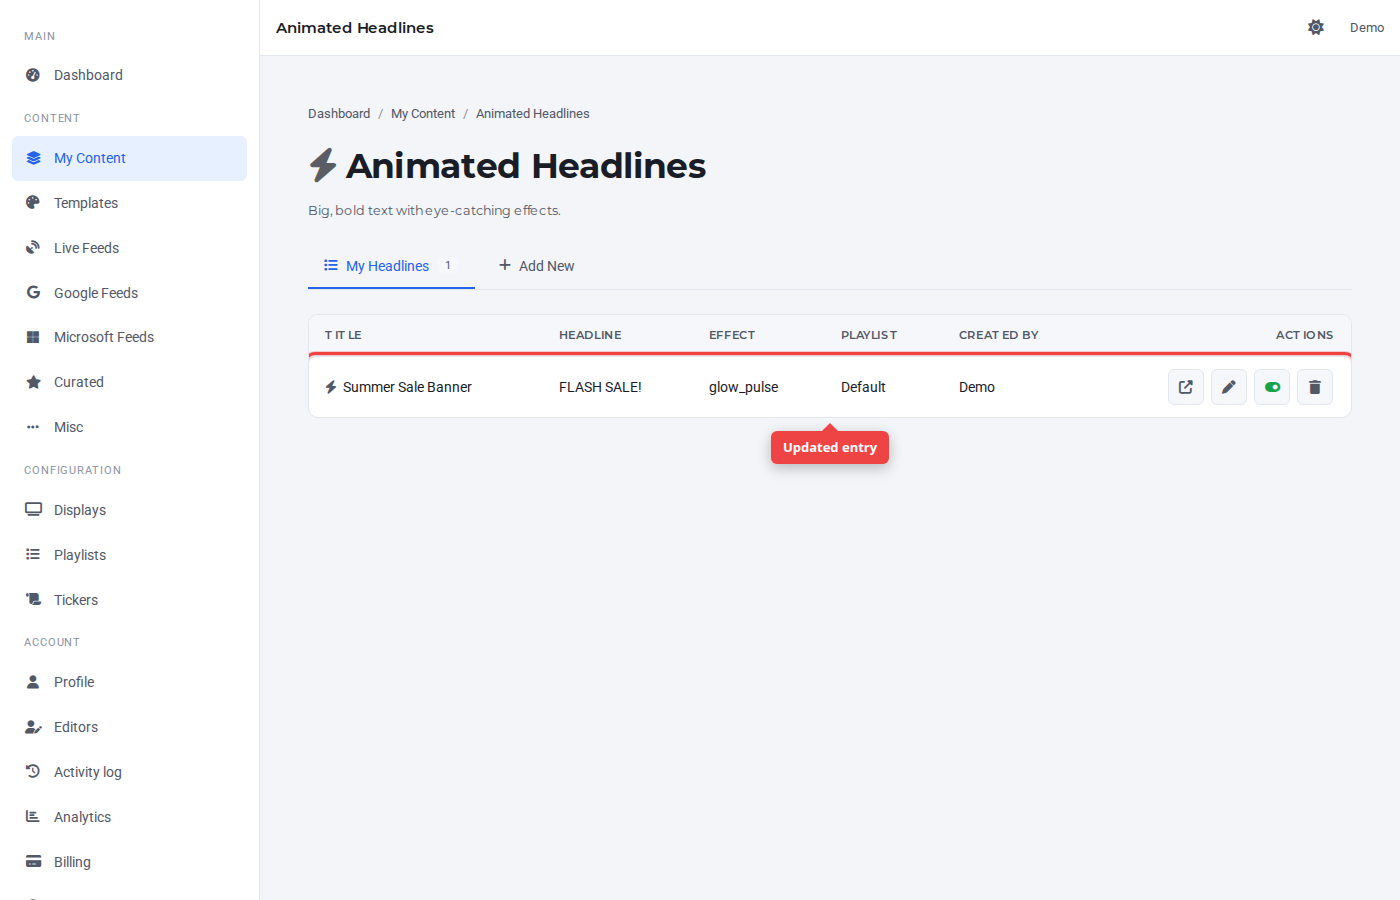Go to Live Feeds satellite icon
The height and width of the screenshot is (900, 1400).
pyautogui.click(x=33, y=248)
